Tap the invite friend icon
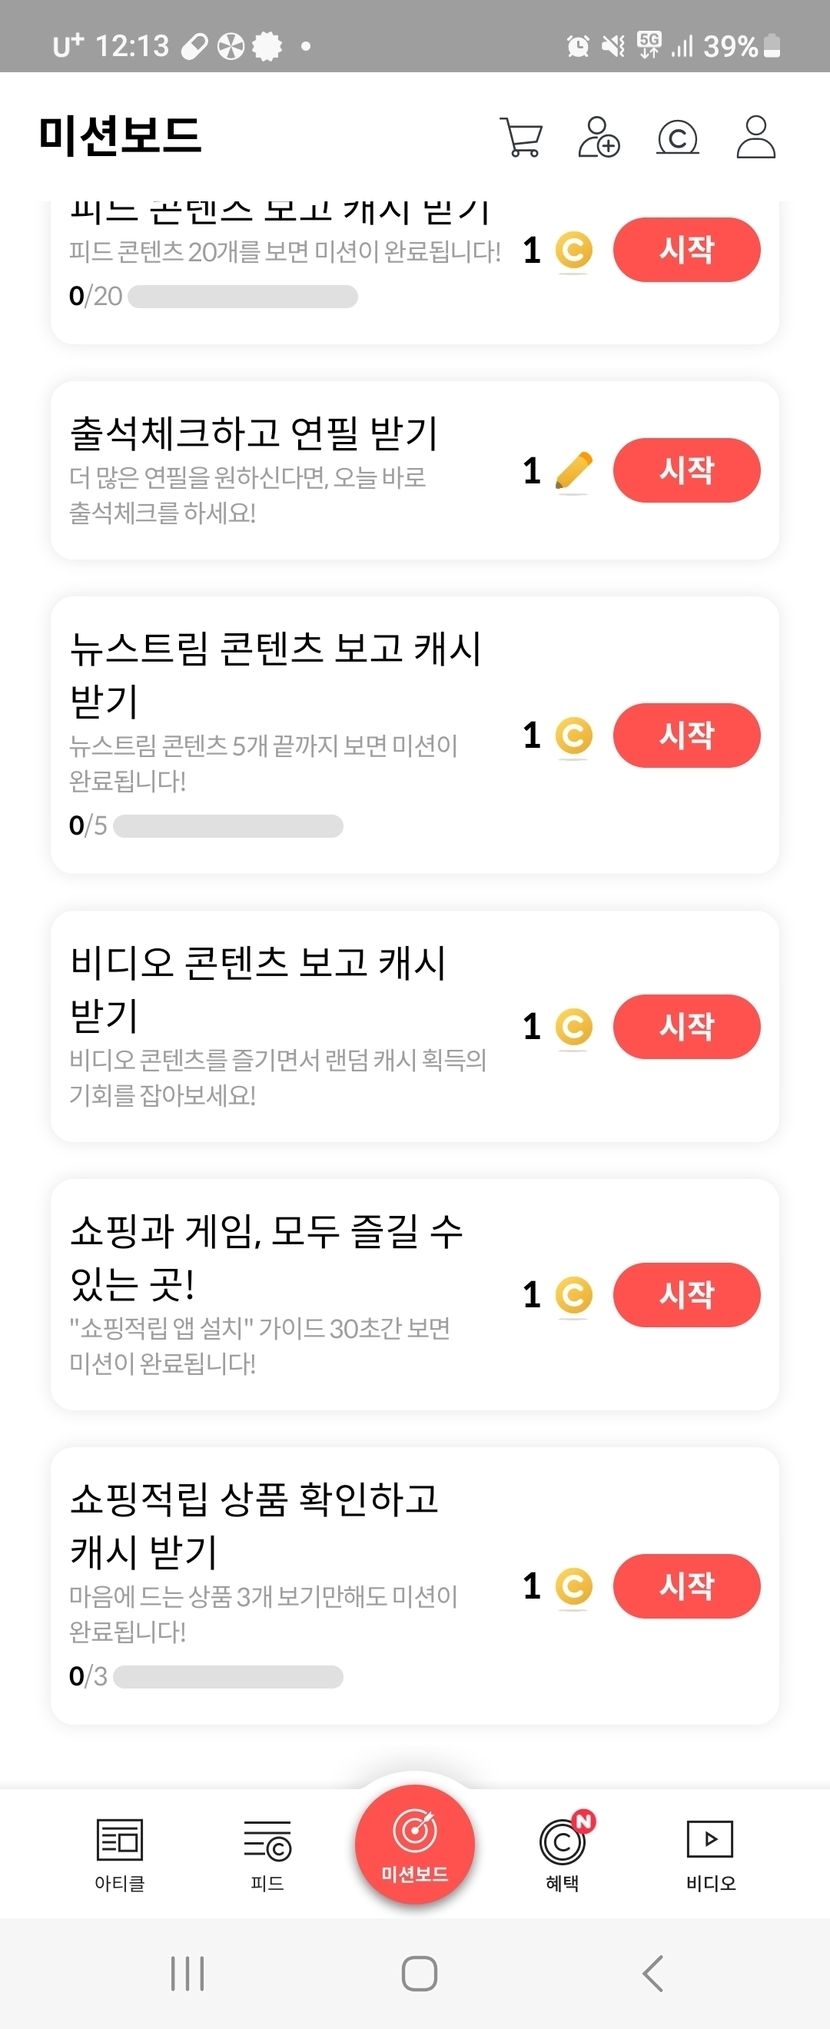The image size is (830, 2029). click(x=599, y=138)
